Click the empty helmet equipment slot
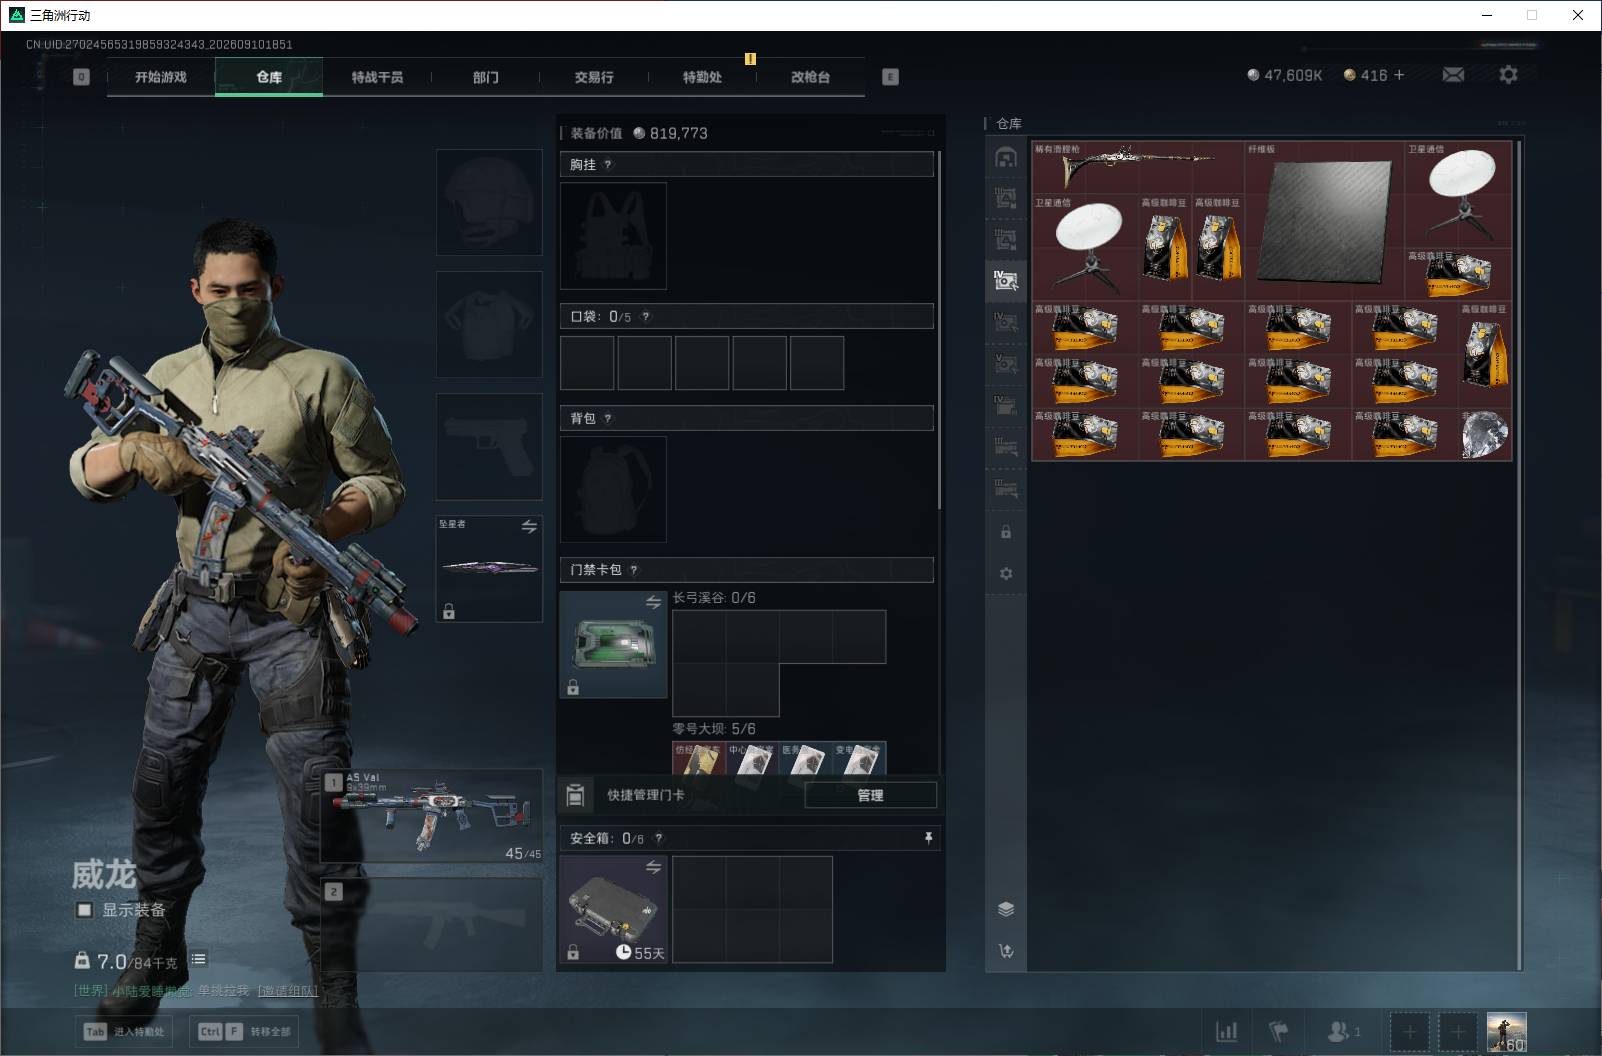 coord(489,203)
